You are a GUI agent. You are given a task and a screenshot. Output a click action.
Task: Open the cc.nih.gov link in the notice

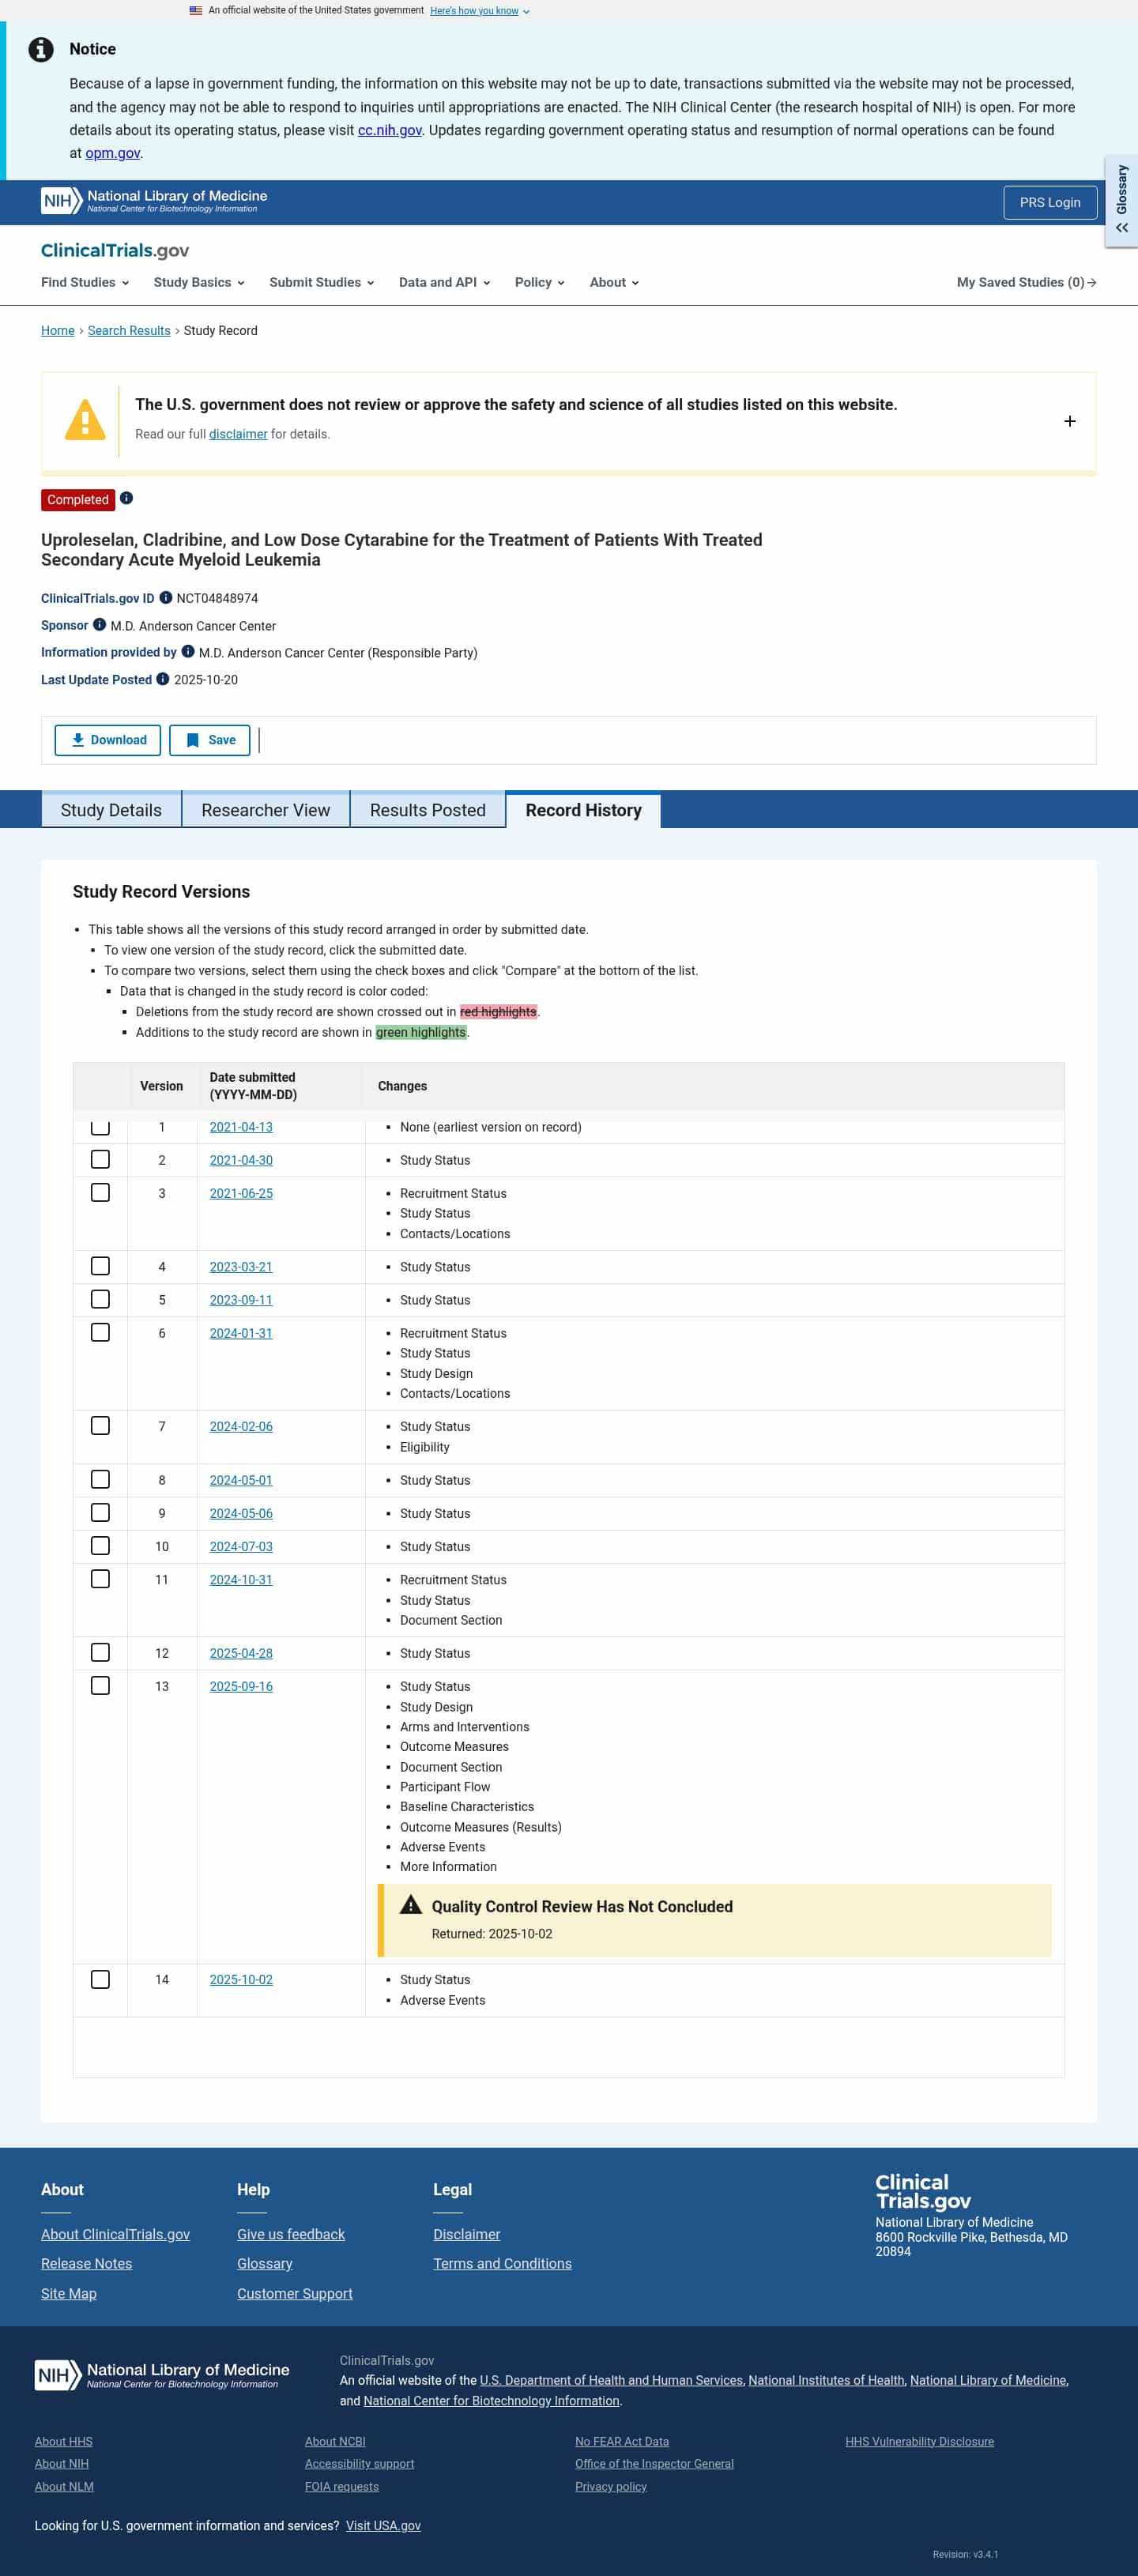390,130
